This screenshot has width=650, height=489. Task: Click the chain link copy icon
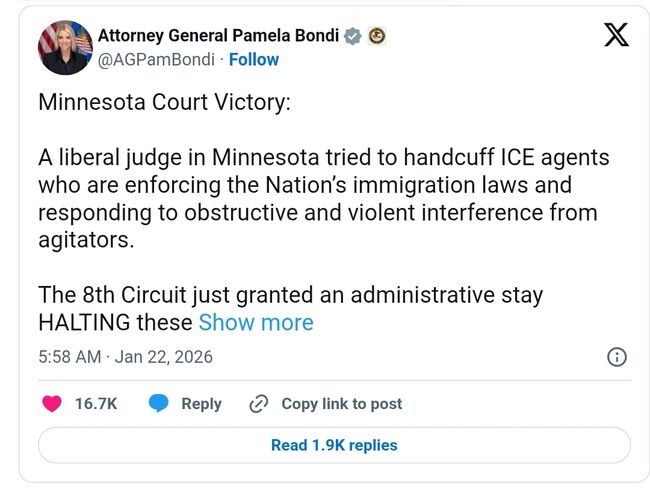[x=258, y=404]
